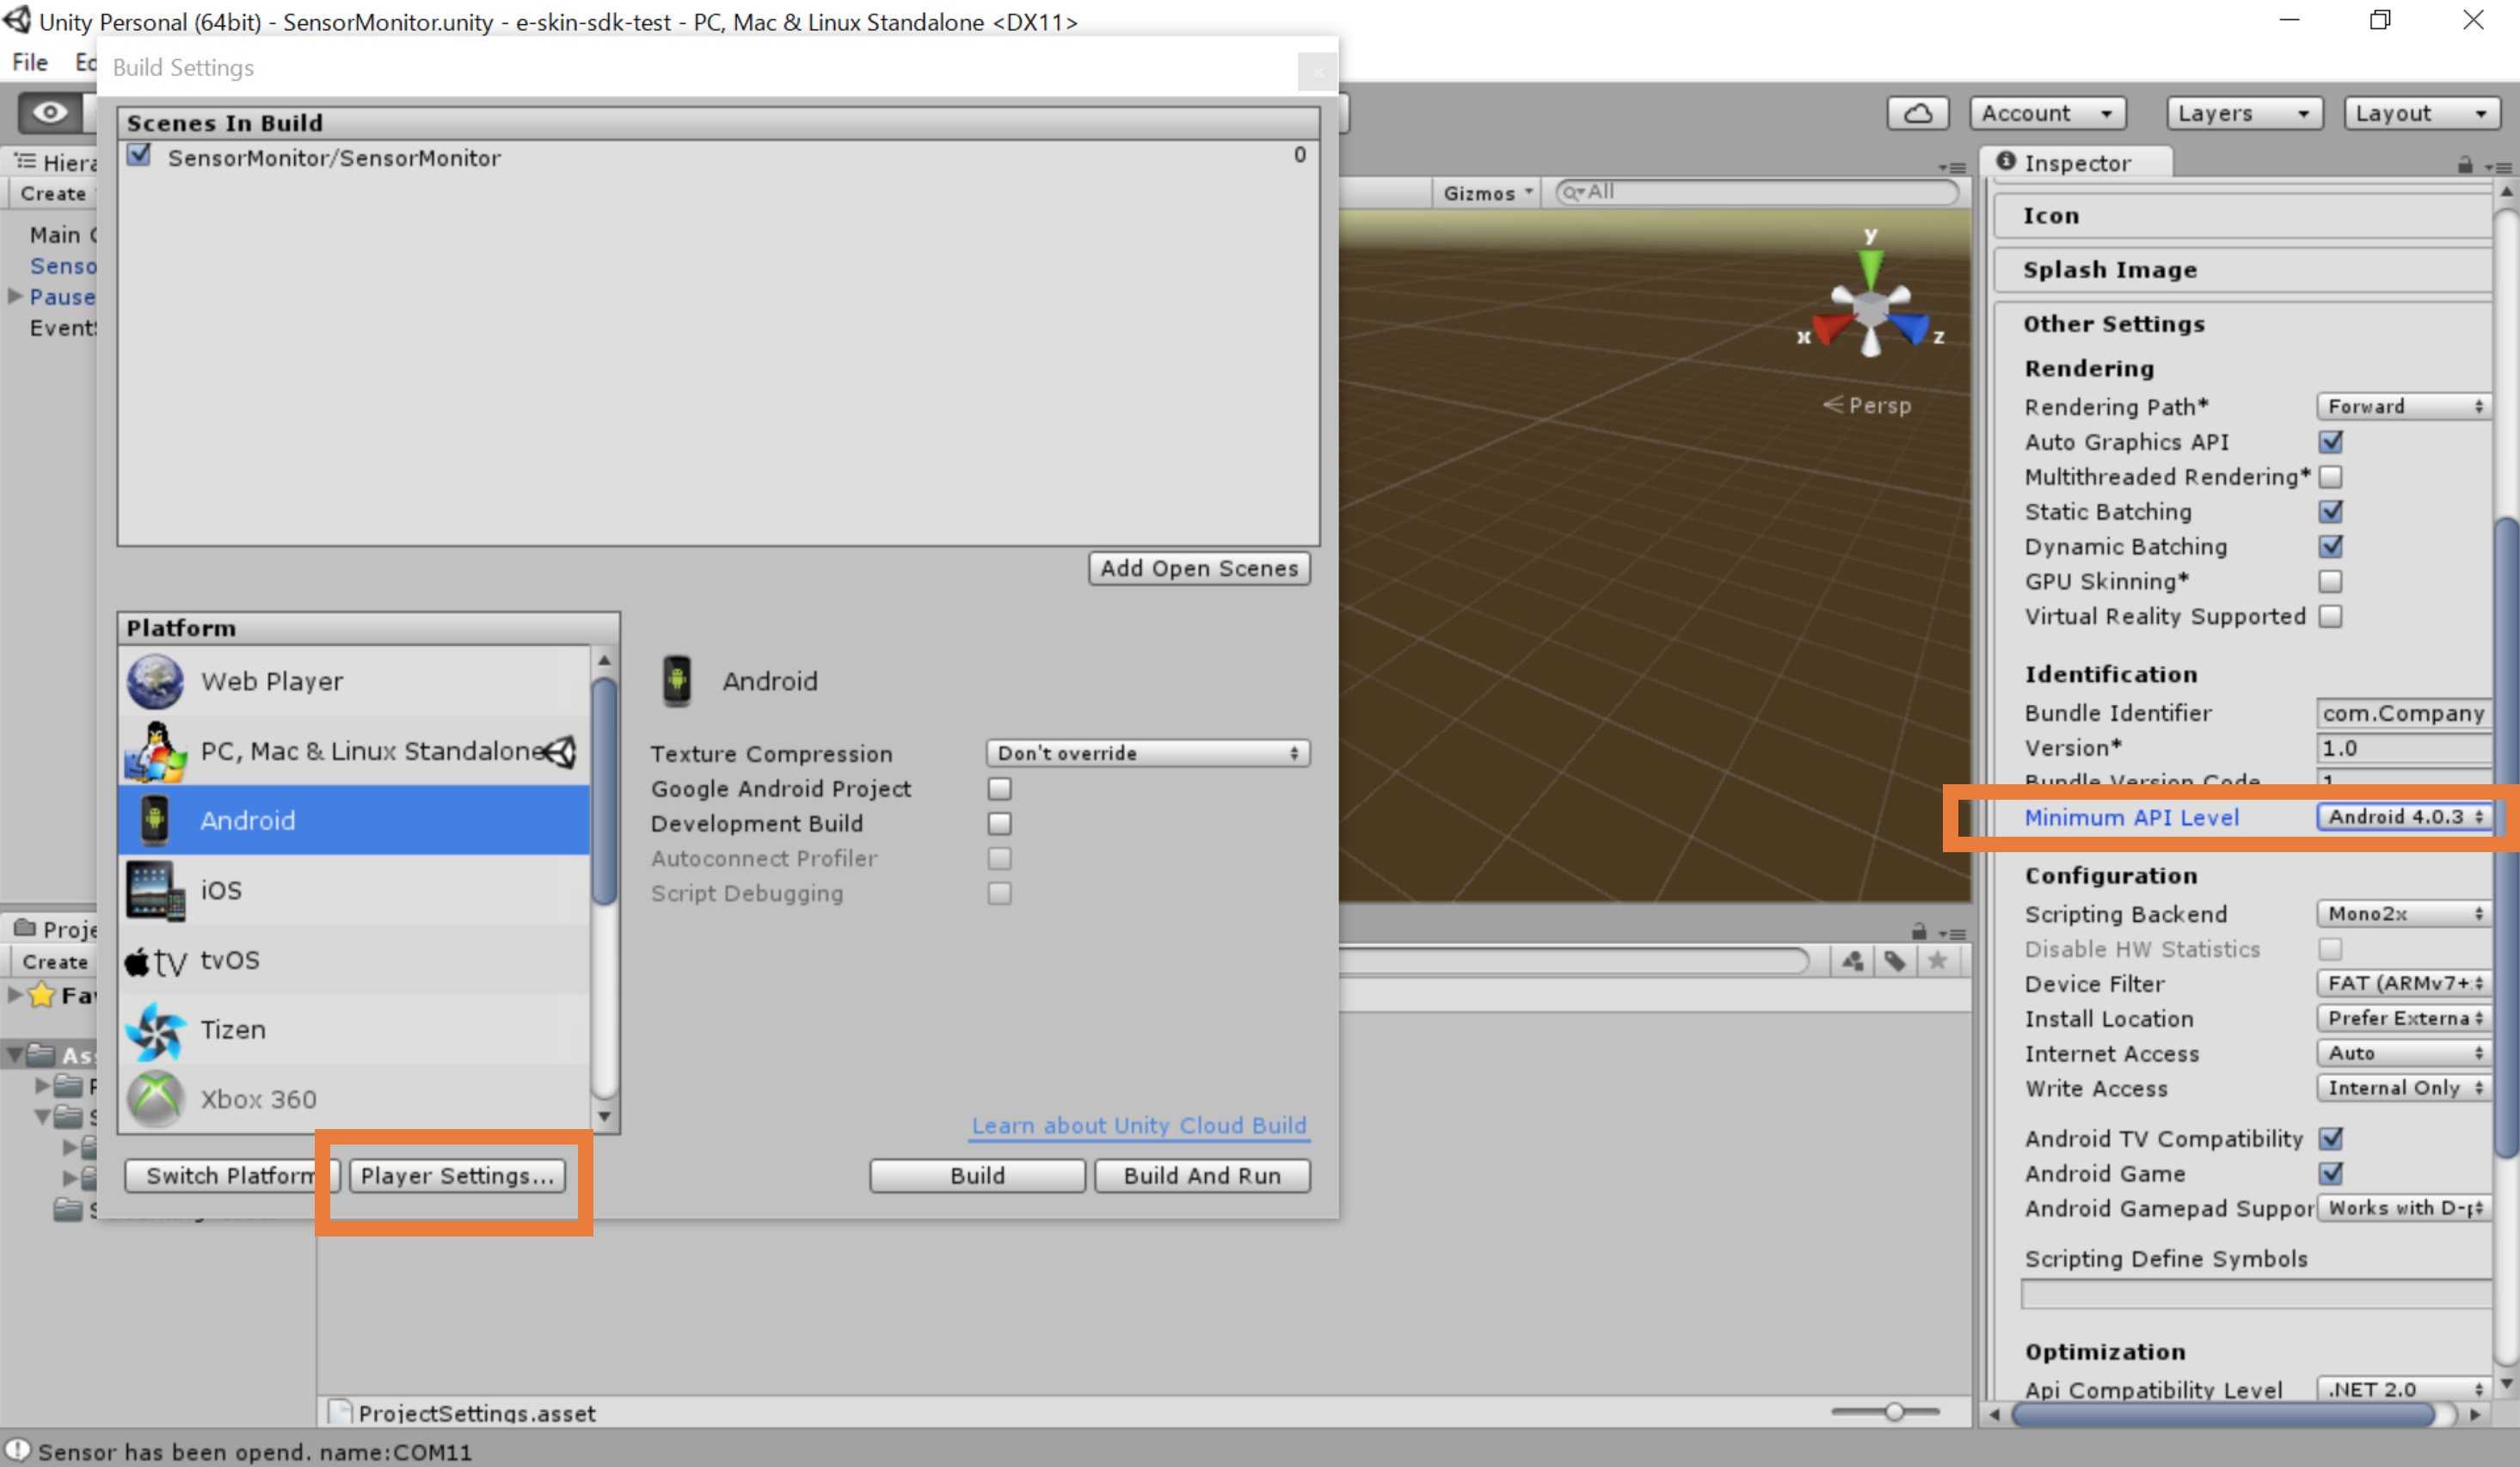This screenshot has width=2520, height=1467.
Task: Enable the Script Debugging checkbox
Action: point(999,893)
